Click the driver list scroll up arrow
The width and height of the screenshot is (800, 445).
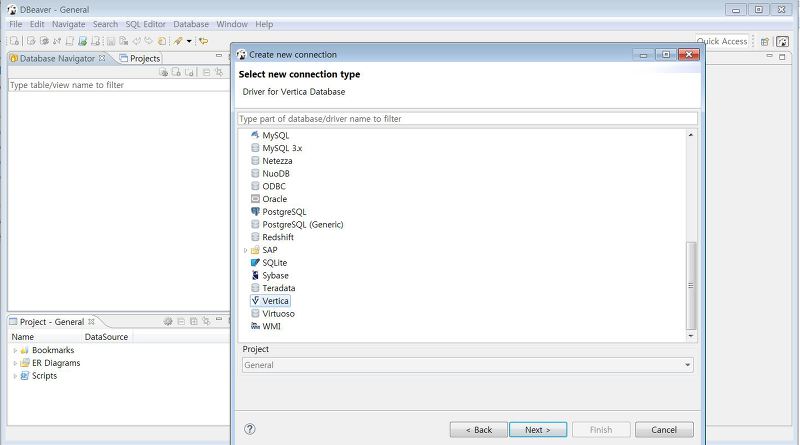click(691, 135)
